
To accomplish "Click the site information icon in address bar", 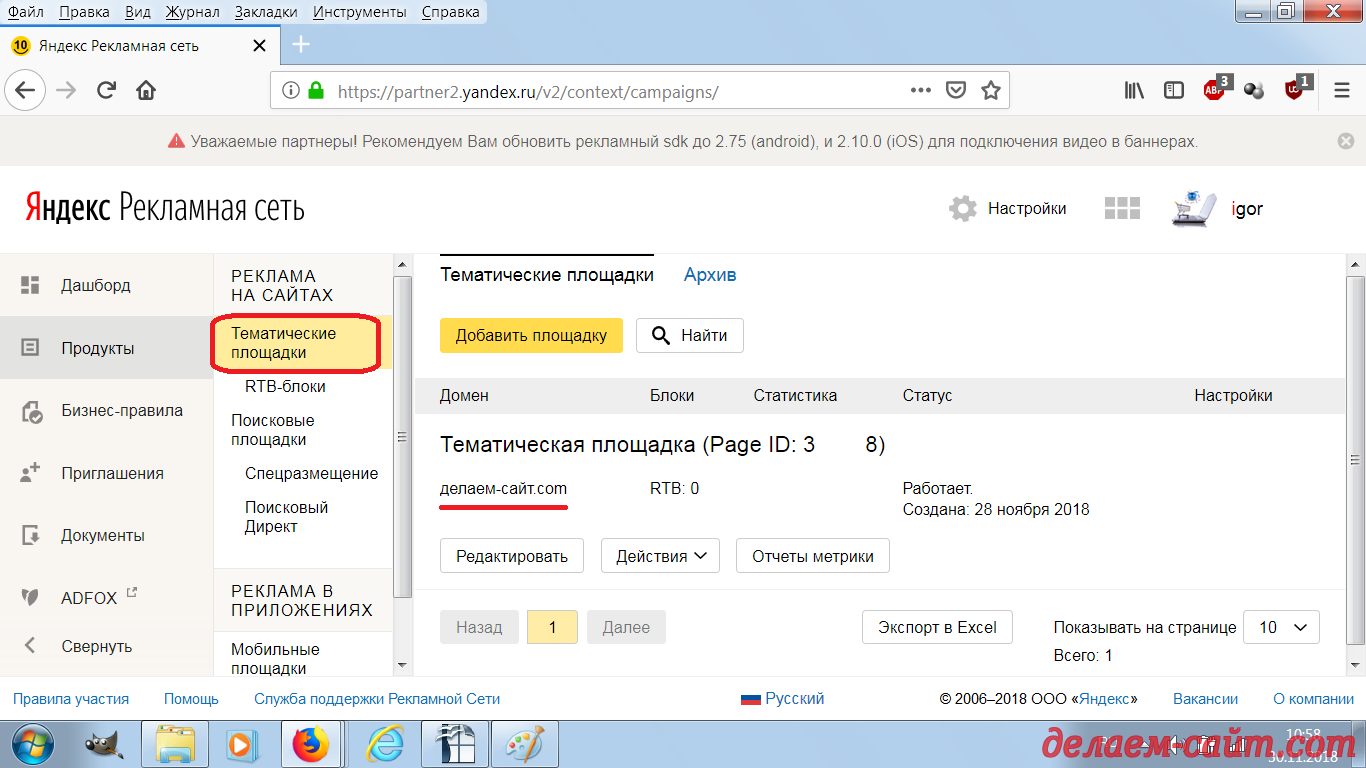I will coord(291,91).
